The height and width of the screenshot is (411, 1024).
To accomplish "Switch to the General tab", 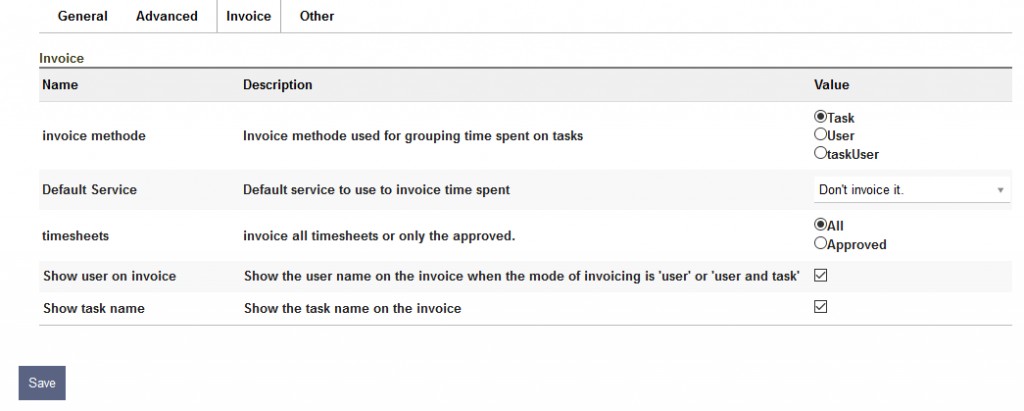I will (x=82, y=16).
